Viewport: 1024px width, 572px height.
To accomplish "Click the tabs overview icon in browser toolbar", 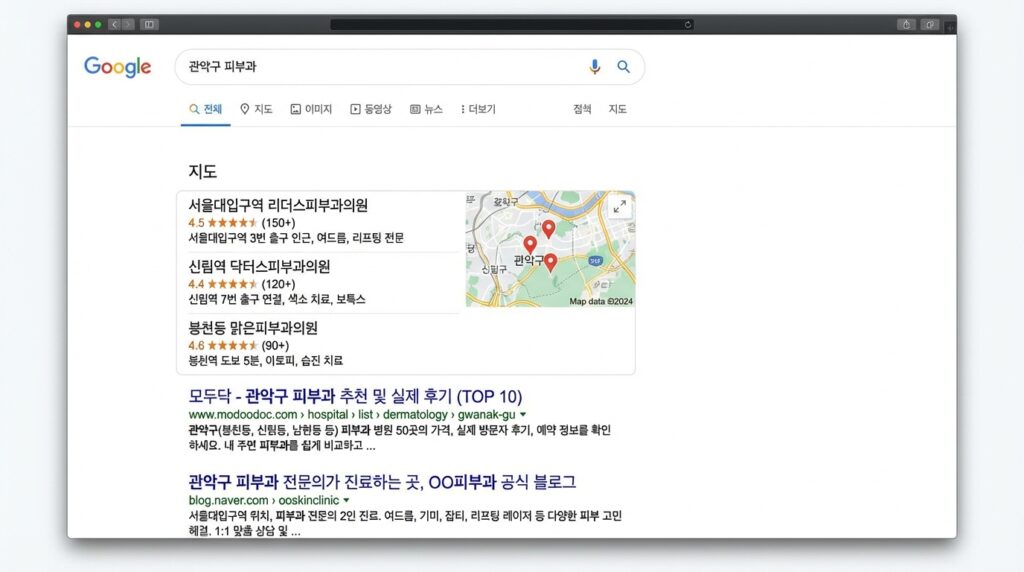I will (929, 25).
